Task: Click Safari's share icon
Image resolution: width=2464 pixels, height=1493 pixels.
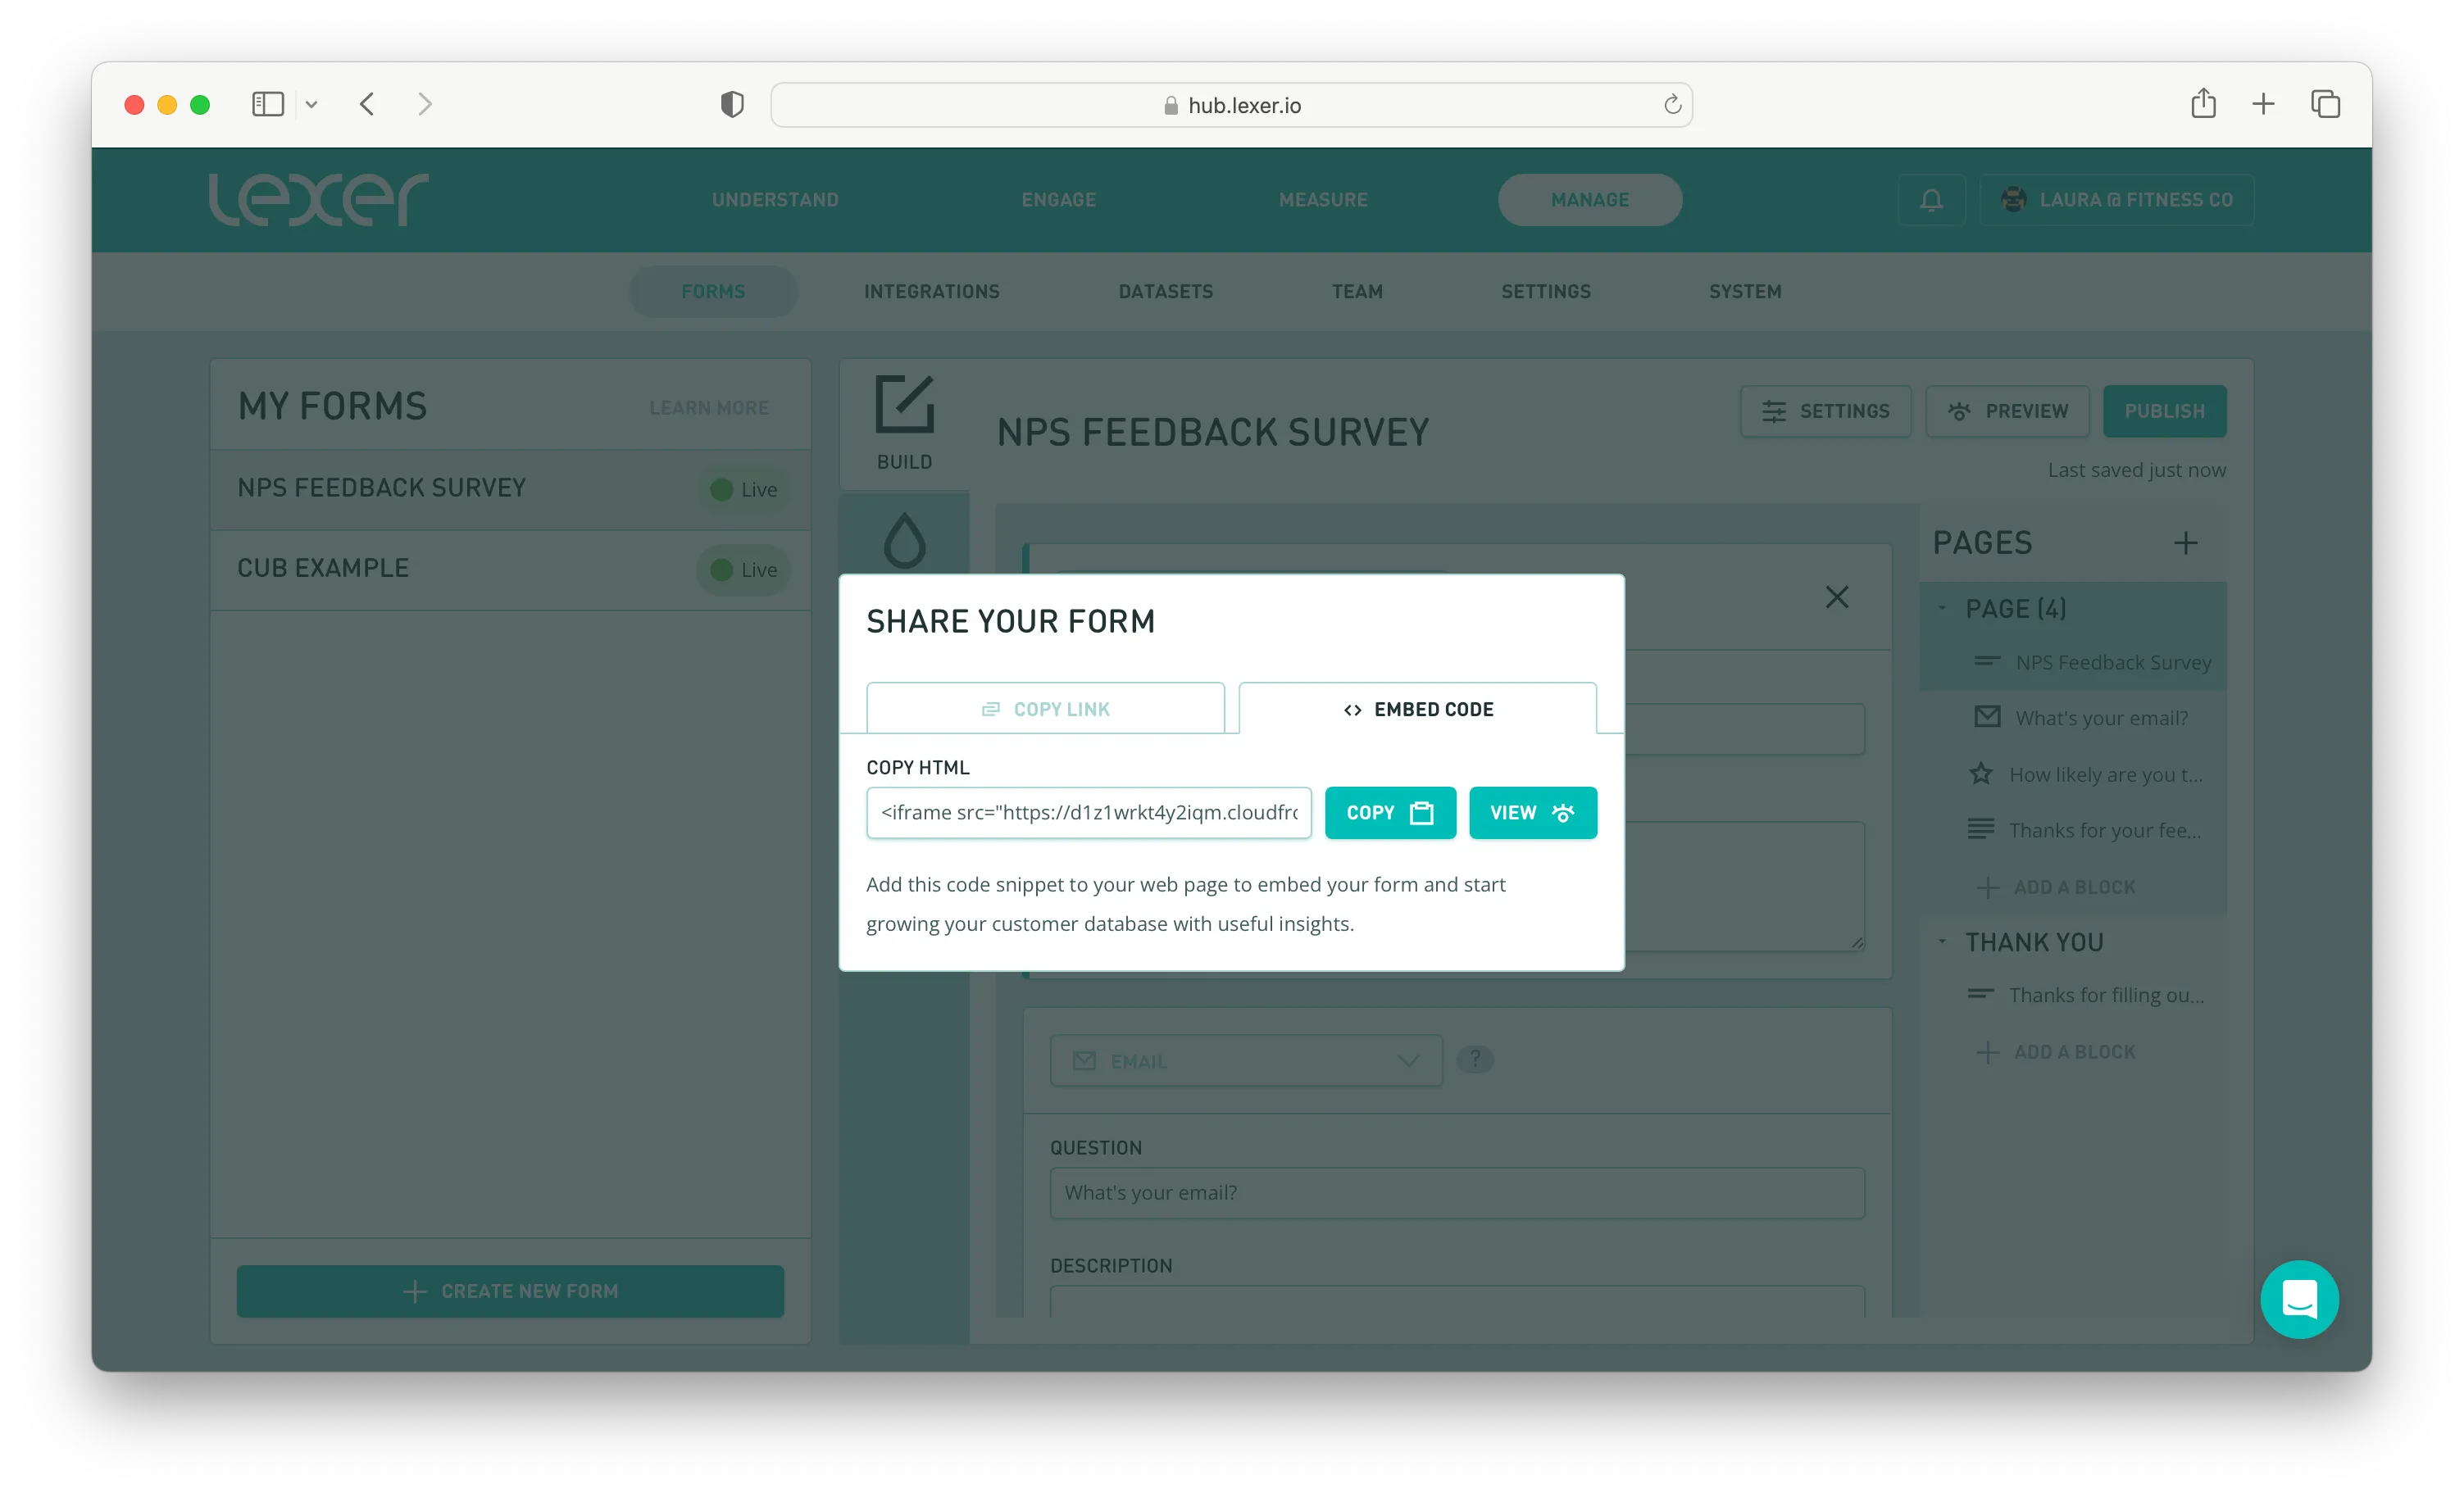Action: coord(2203,104)
